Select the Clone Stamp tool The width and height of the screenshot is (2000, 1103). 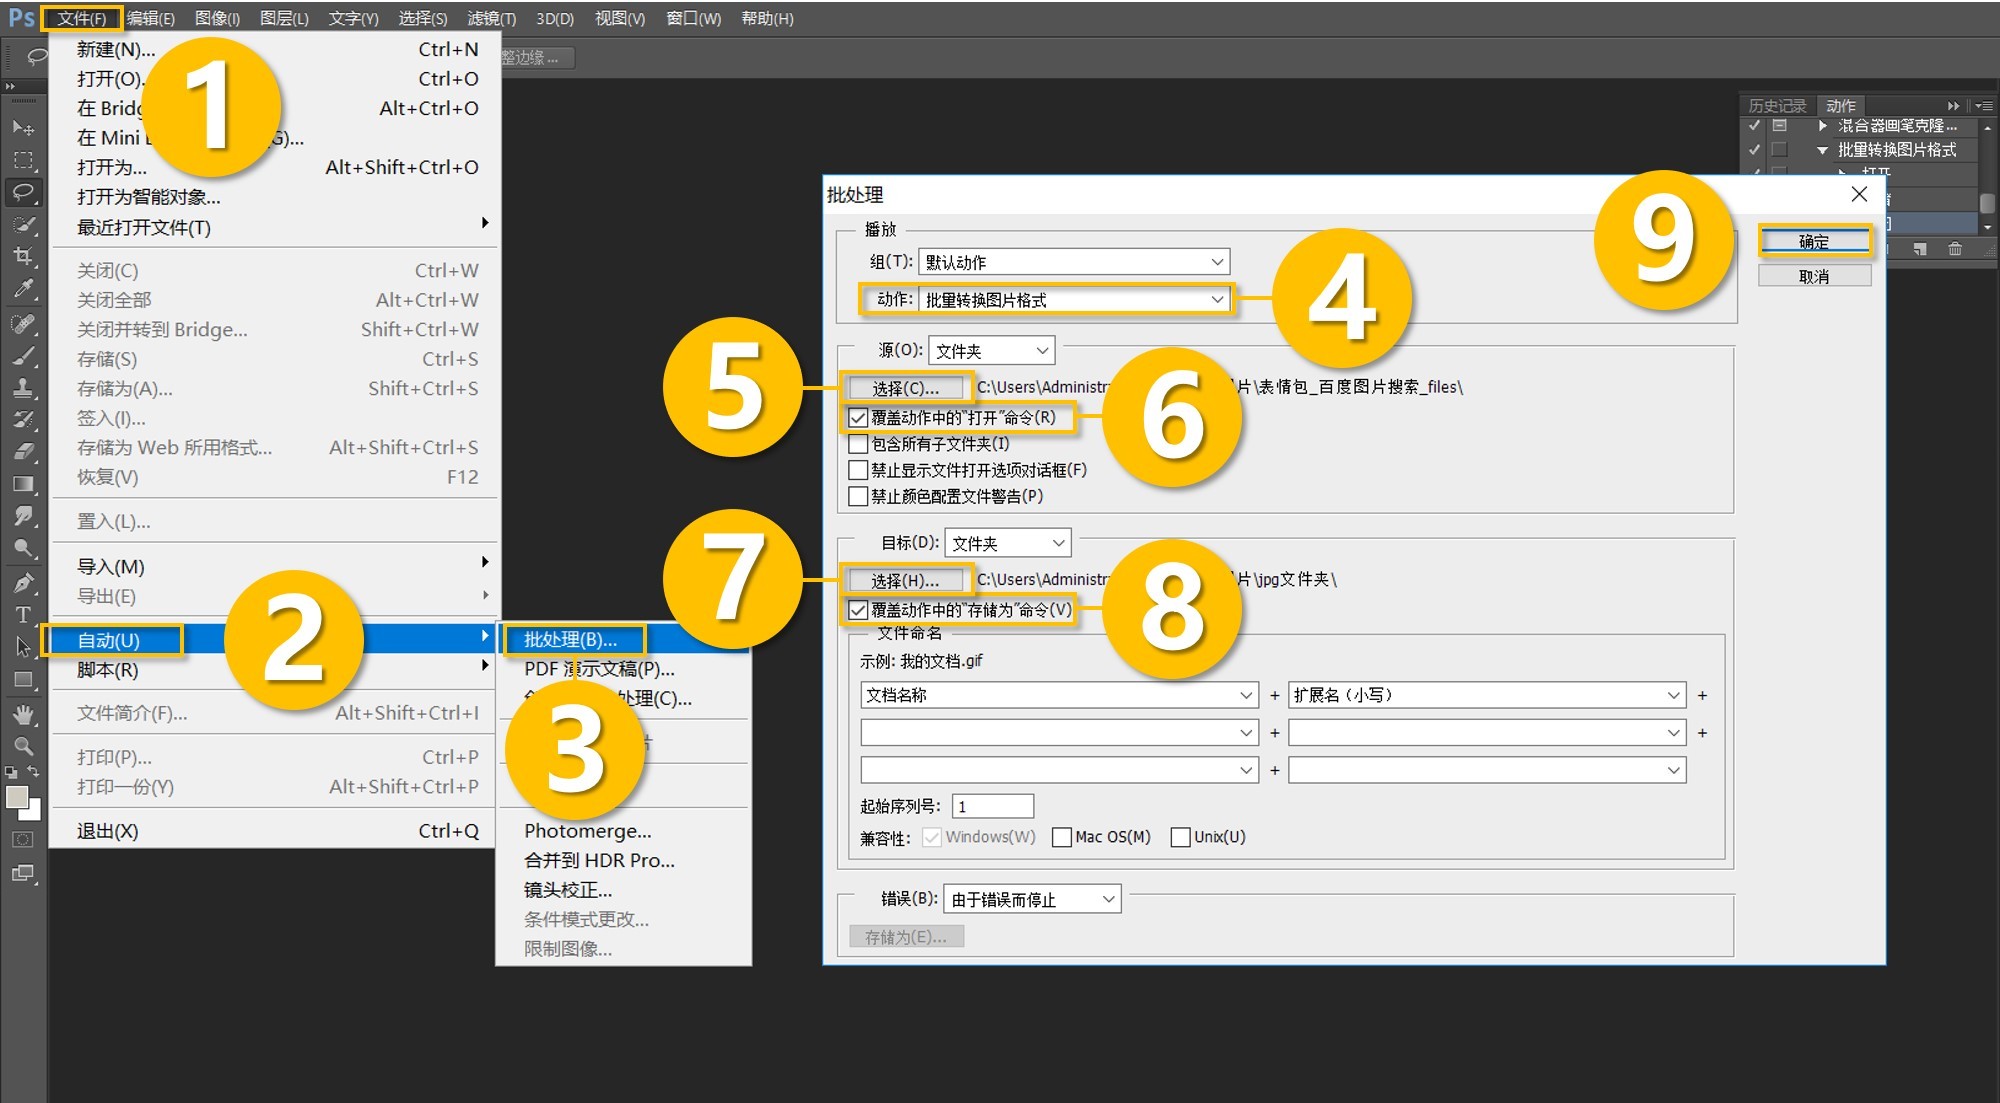click(23, 388)
